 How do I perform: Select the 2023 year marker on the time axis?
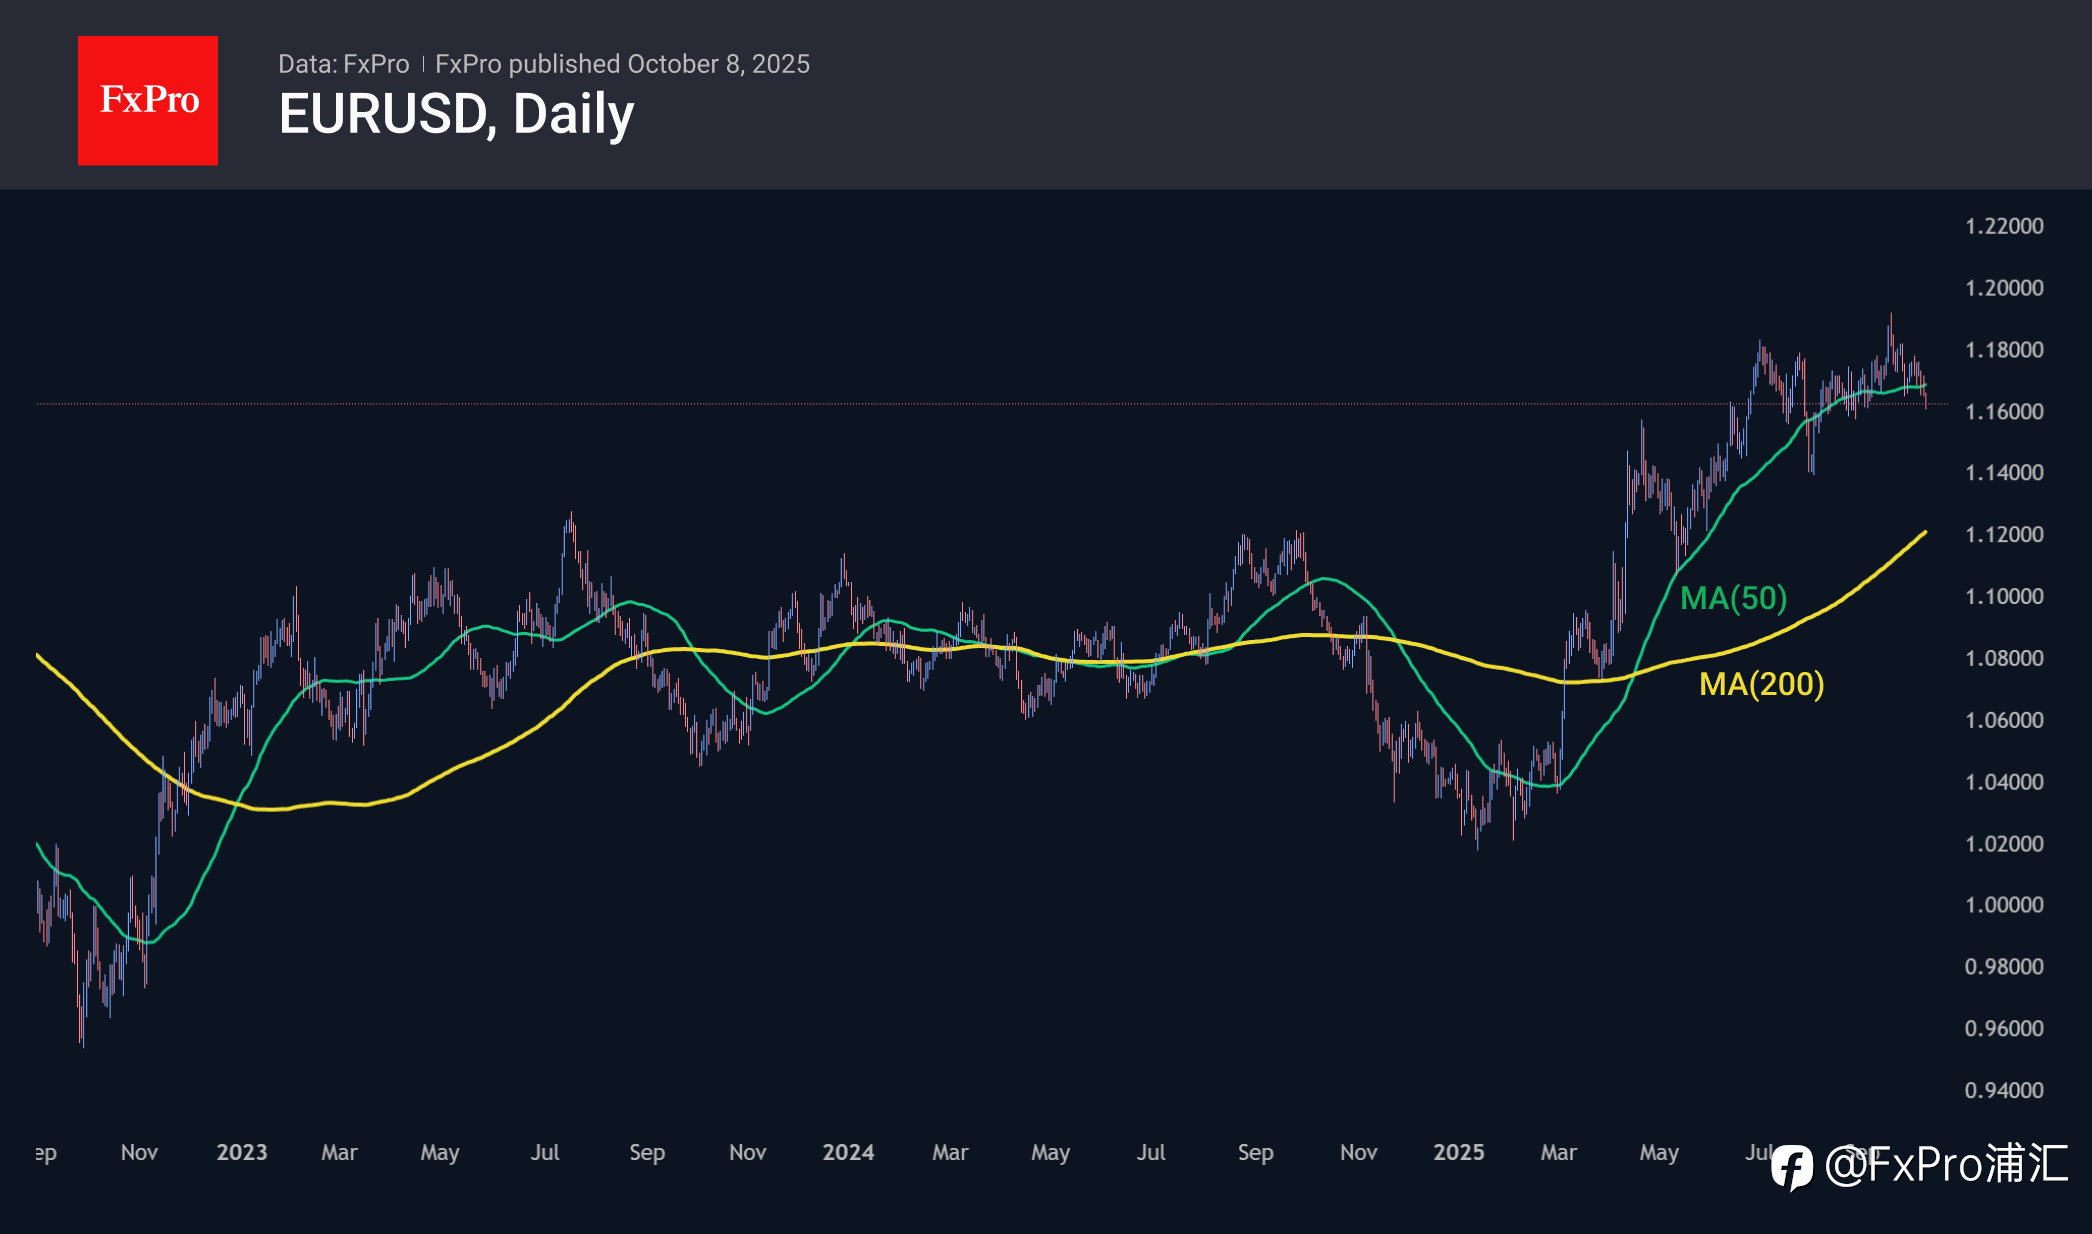[x=242, y=1152]
